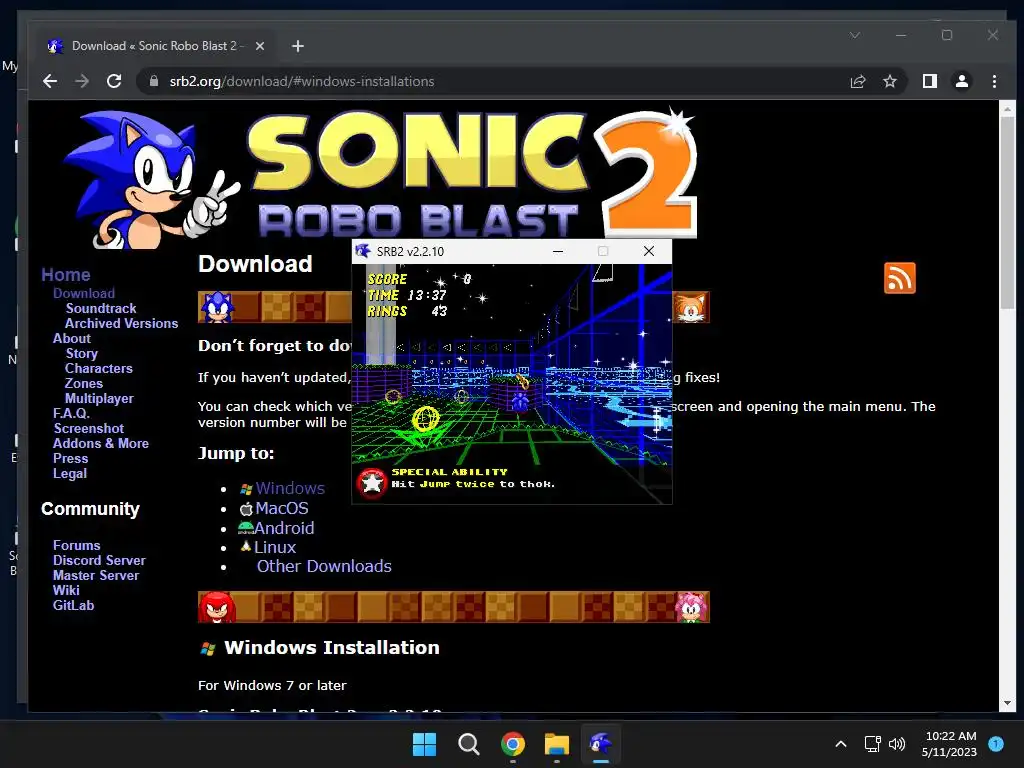The height and width of the screenshot is (768, 1024).
Task: Switch to Chrome from the taskbar
Action: point(513,744)
